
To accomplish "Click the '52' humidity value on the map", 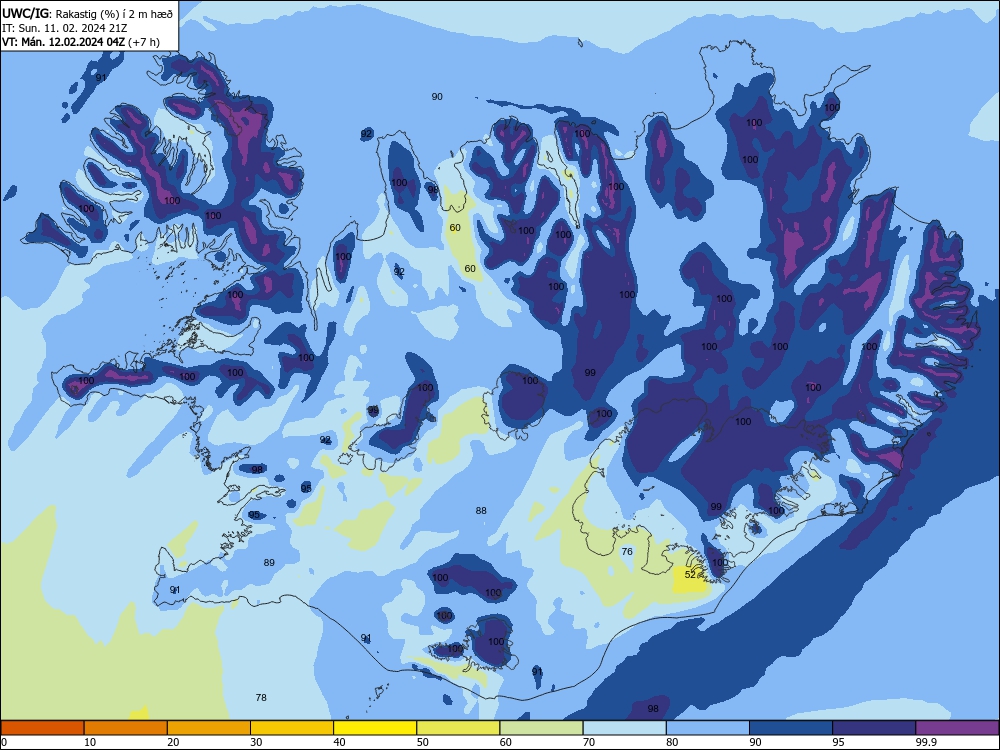I will pyautogui.click(x=690, y=575).
